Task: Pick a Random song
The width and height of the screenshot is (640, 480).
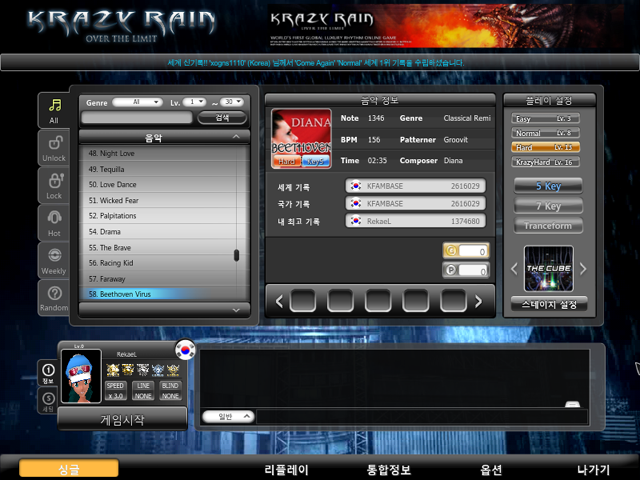Action: point(54,298)
